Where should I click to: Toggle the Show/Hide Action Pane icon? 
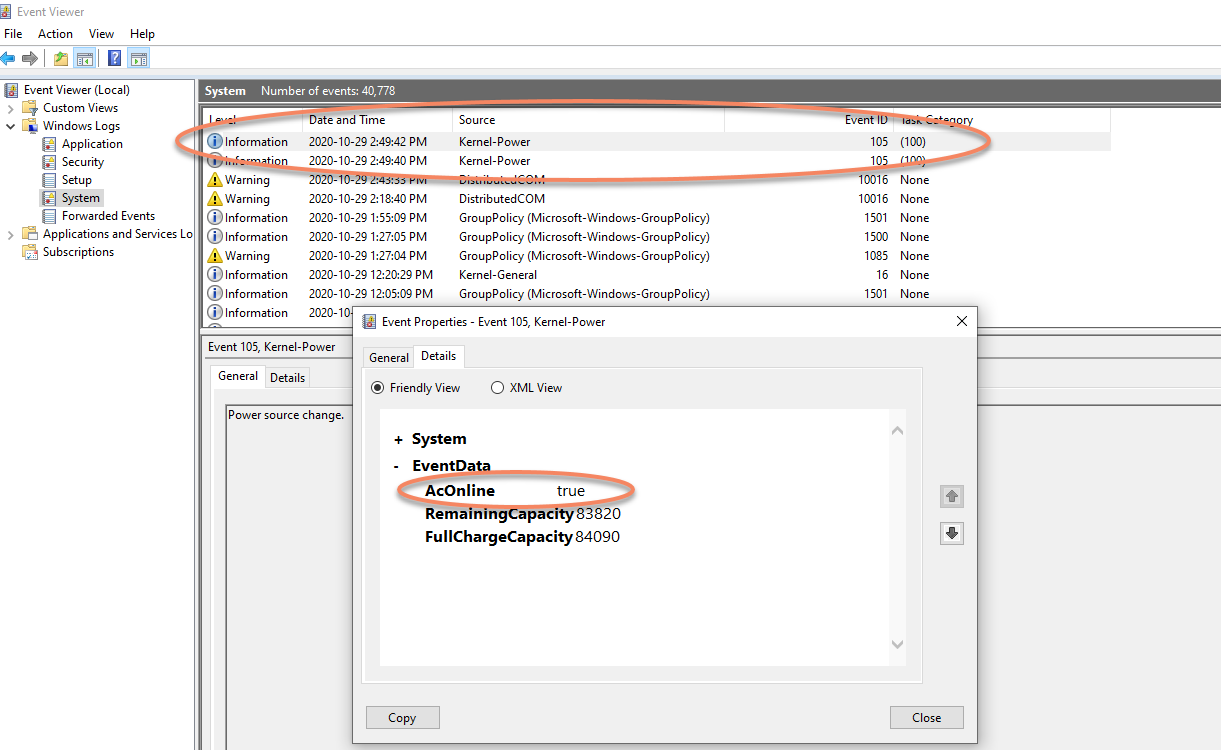pos(139,59)
